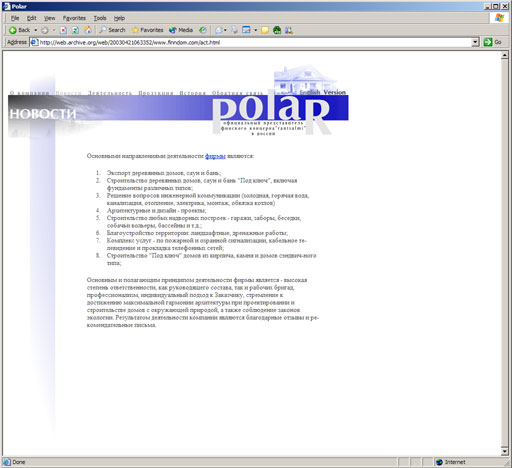The width and height of the screenshot is (512, 468).
Task: Expand the address bar dropdown
Action: click(x=476, y=42)
